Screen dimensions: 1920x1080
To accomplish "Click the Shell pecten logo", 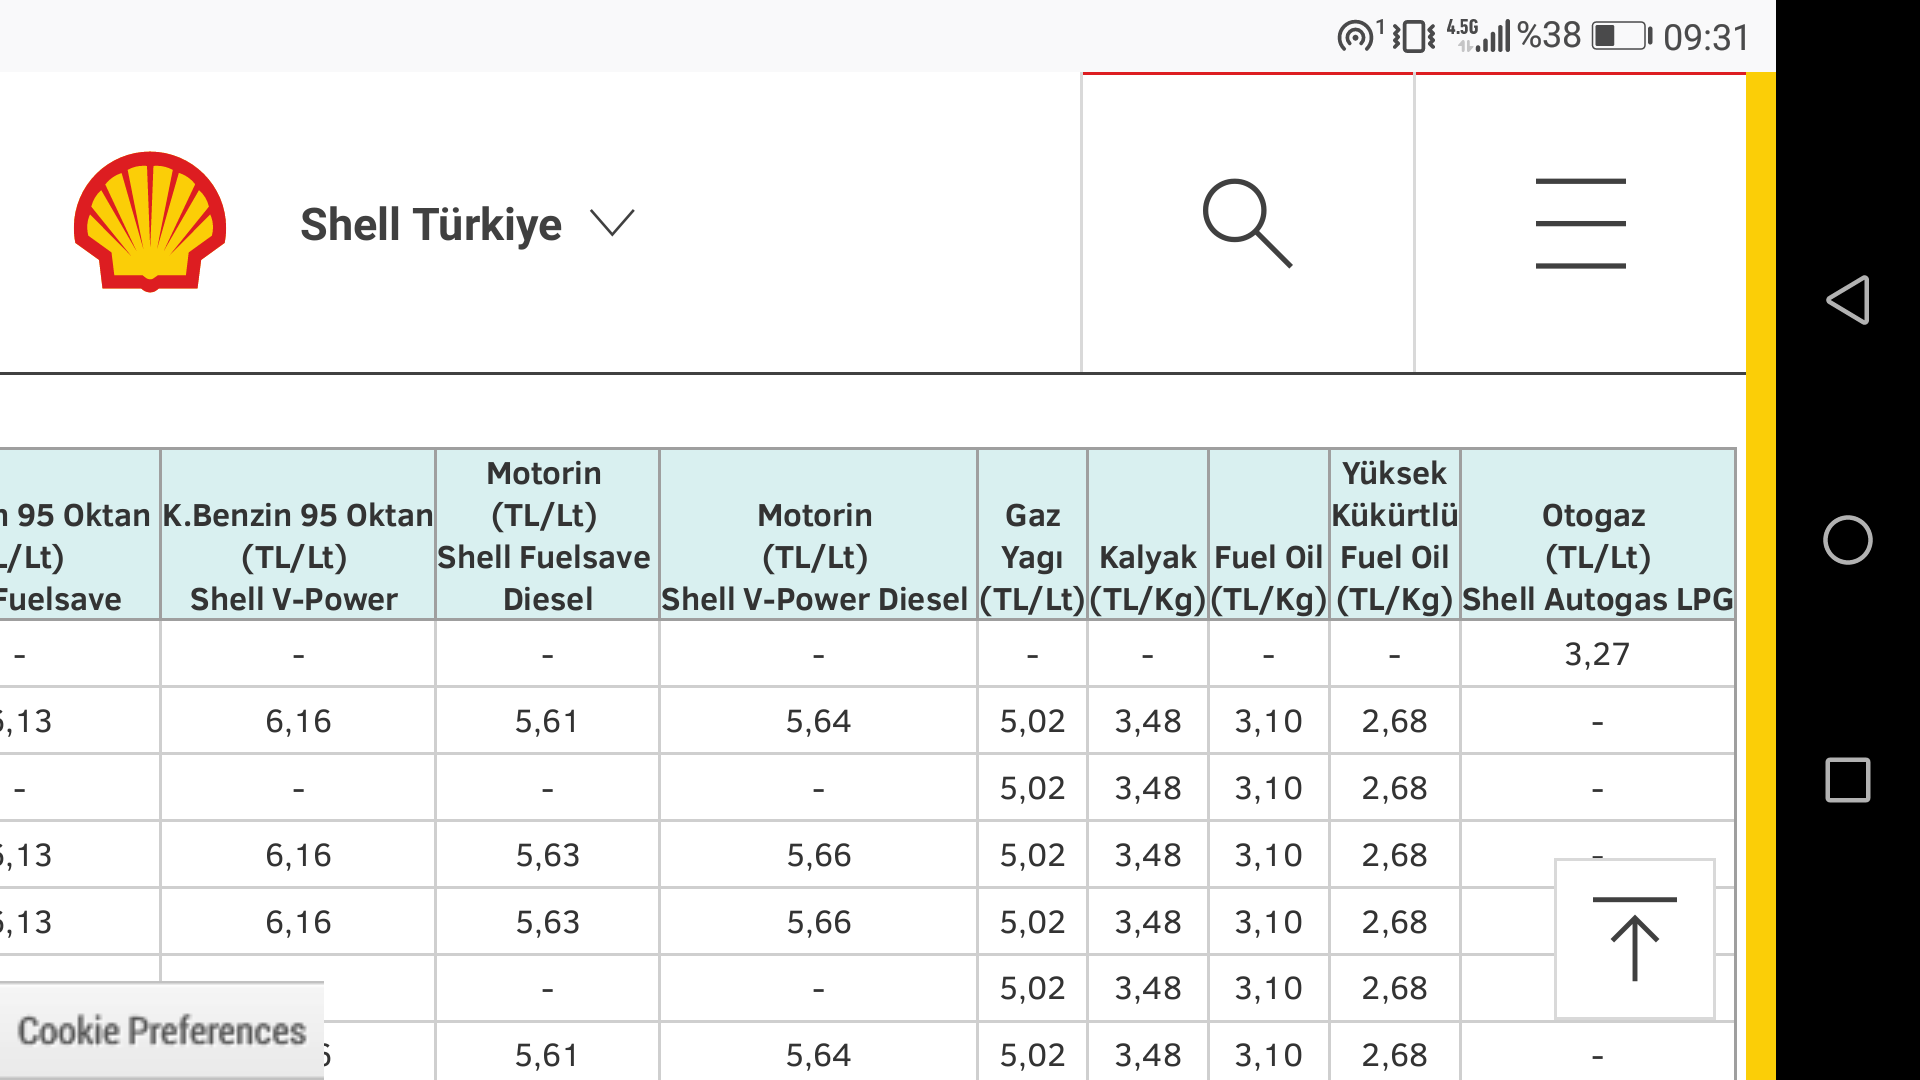I will click(x=150, y=222).
